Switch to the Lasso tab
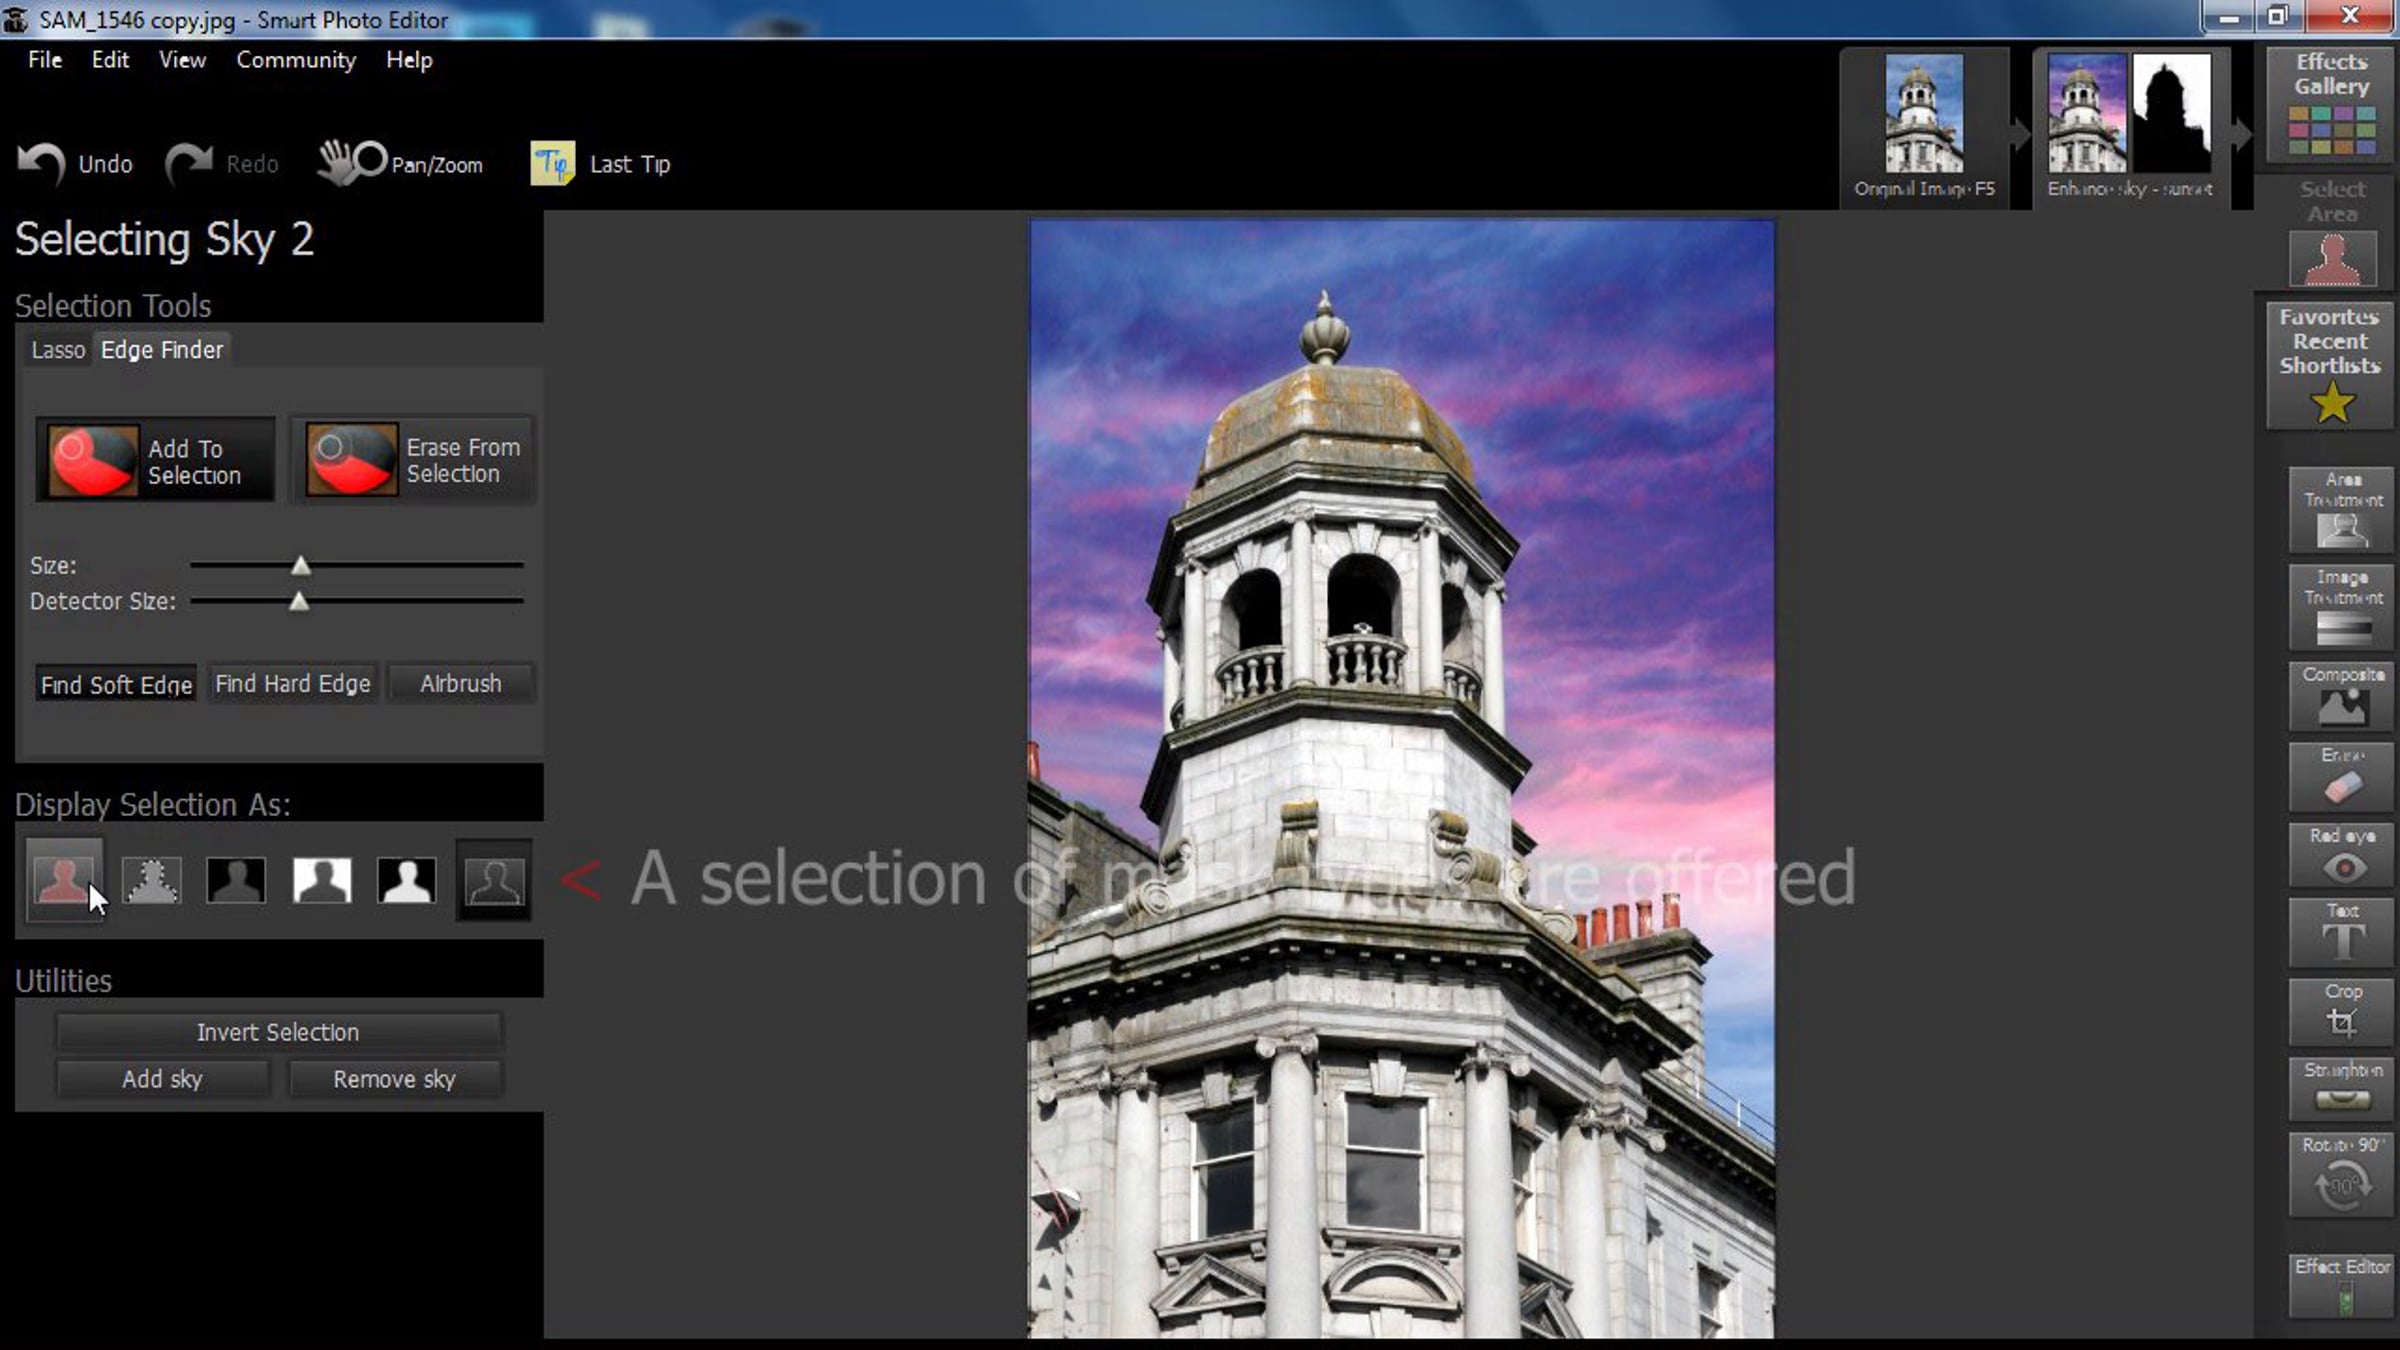Image resolution: width=2400 pixels, height=1350 pixels. click(58, 350)
